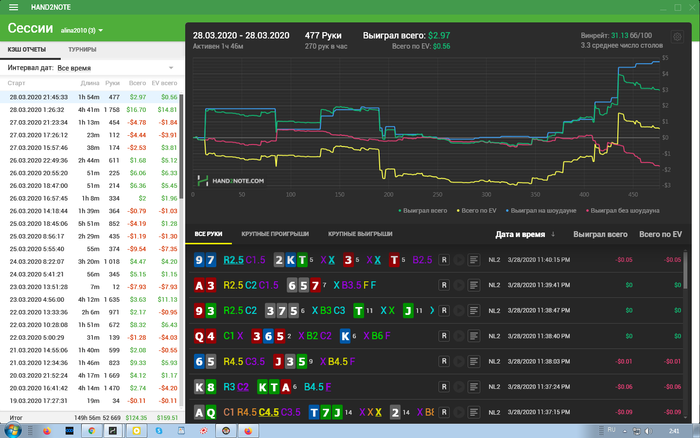Image resolution: width=700 pixels, height=438 pixels.
Task: Expand the truncated actions of the 9-3 hand
Action: click(x=432, y=310)
